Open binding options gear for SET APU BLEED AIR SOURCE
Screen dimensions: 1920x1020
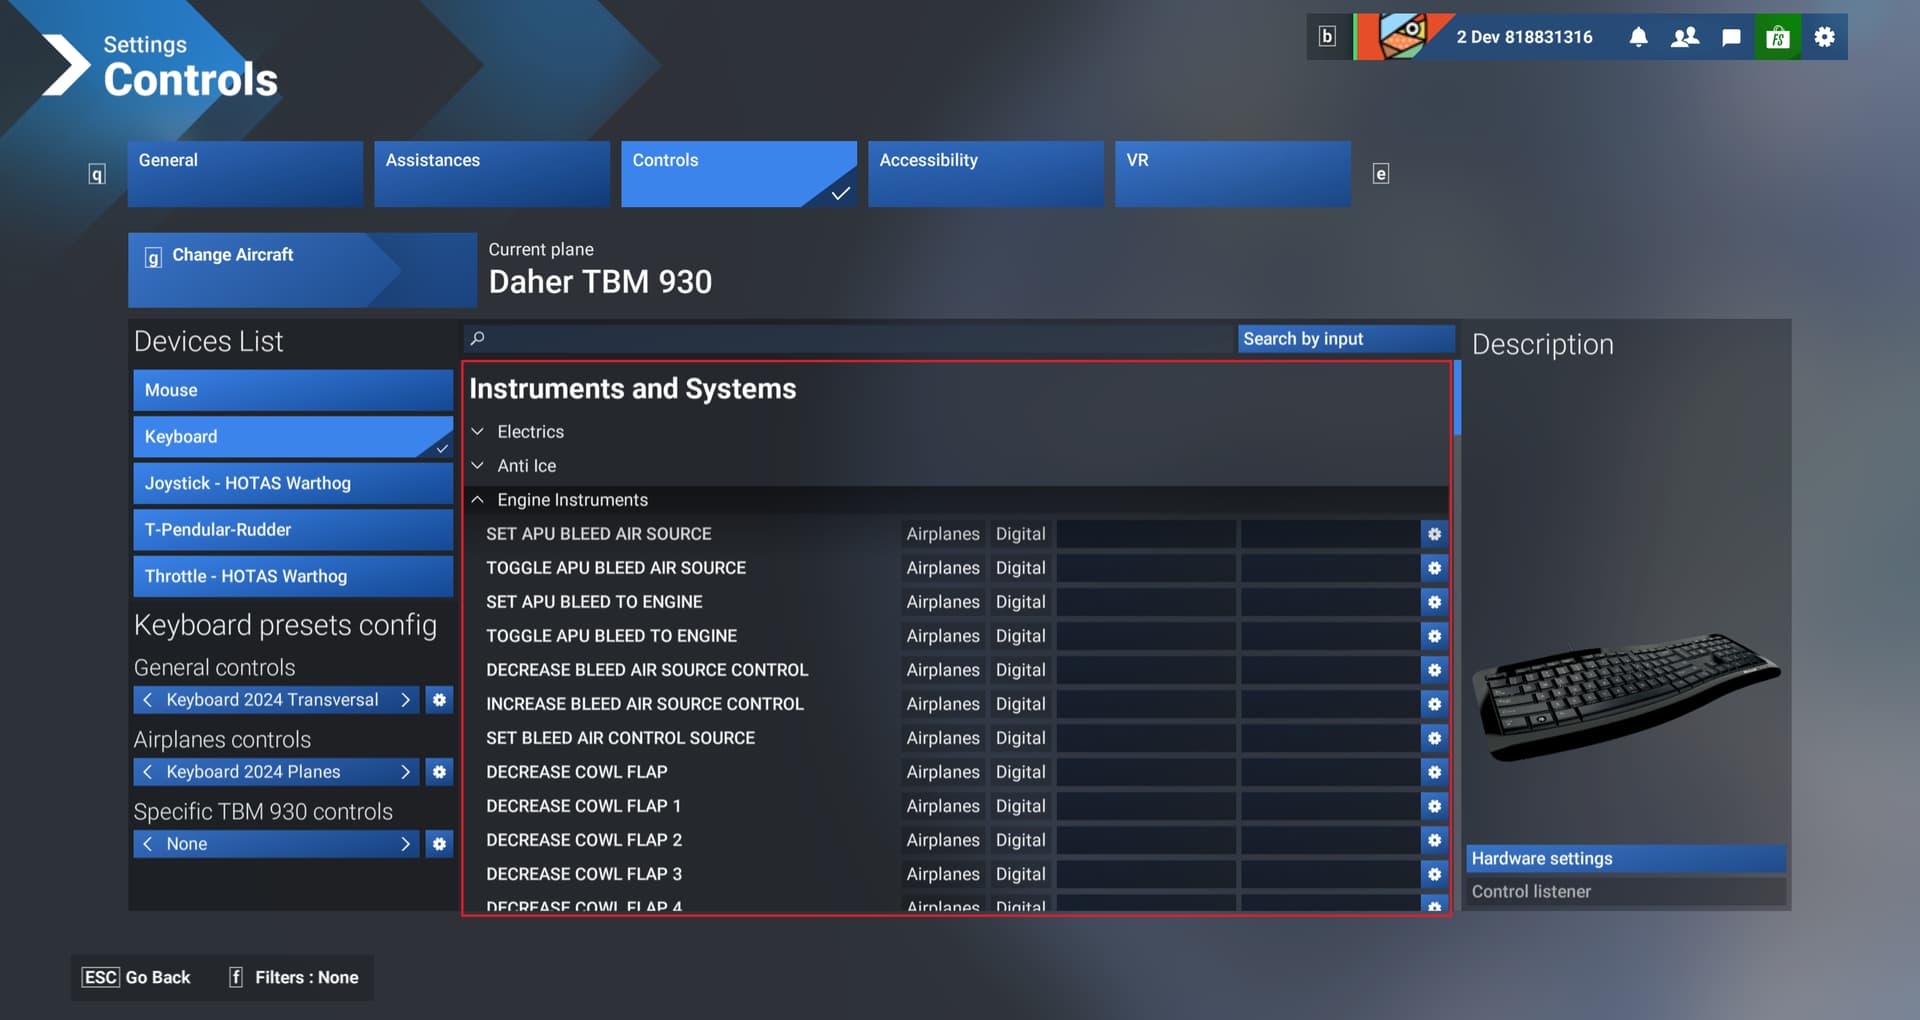[x=1434, y=533]
